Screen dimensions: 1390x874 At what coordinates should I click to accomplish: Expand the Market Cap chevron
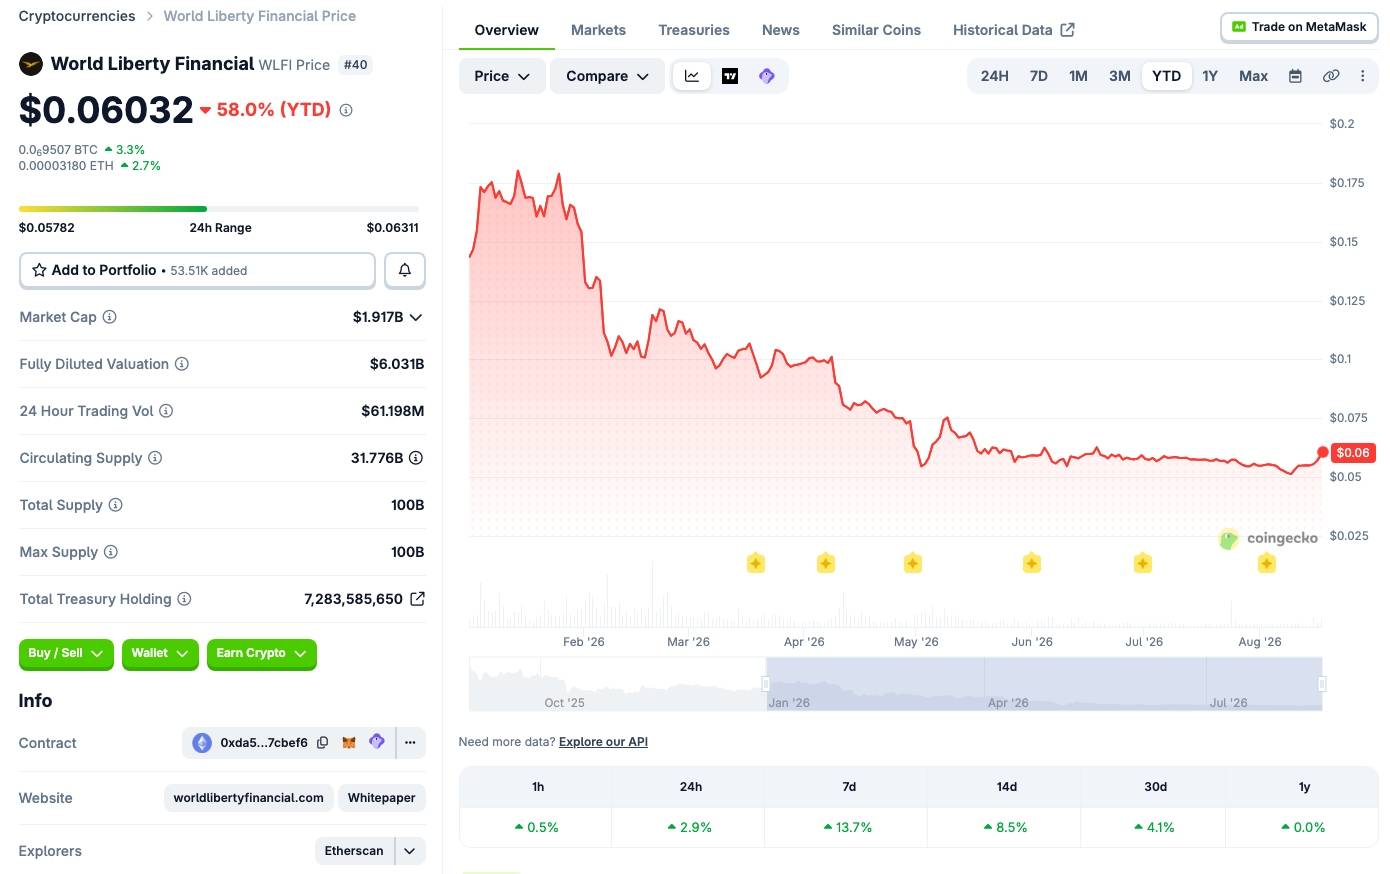416,317
